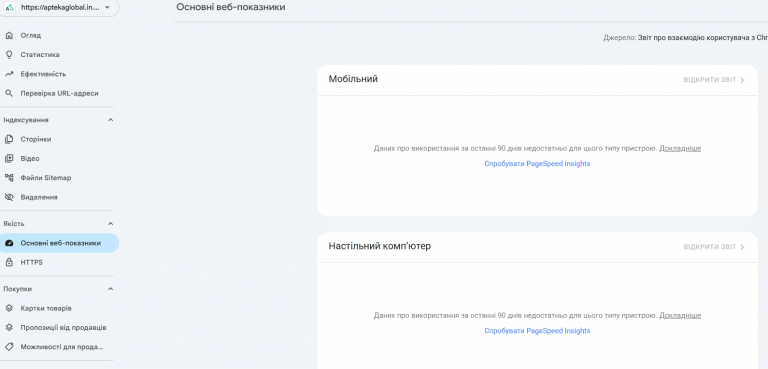Click the trend arrow icon beside Ефективність
768x369 pixels.
(x=9, y=74)
